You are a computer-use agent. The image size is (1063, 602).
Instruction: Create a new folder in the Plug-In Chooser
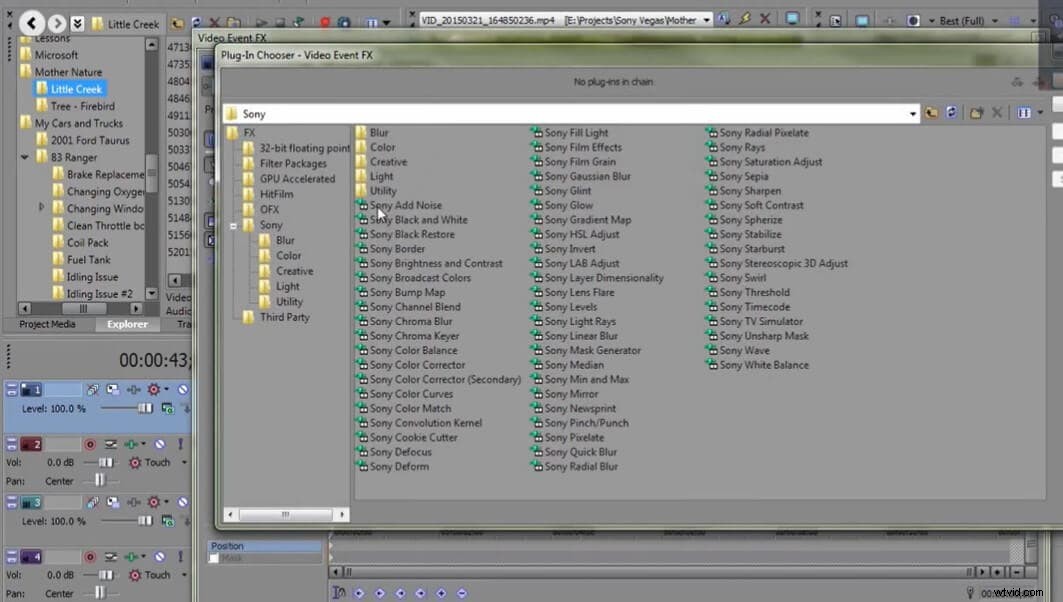coord(978,113)
